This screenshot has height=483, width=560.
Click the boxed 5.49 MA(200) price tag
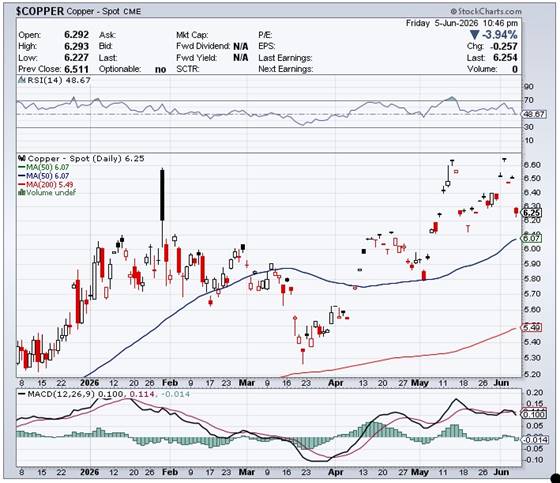point(532,327)
